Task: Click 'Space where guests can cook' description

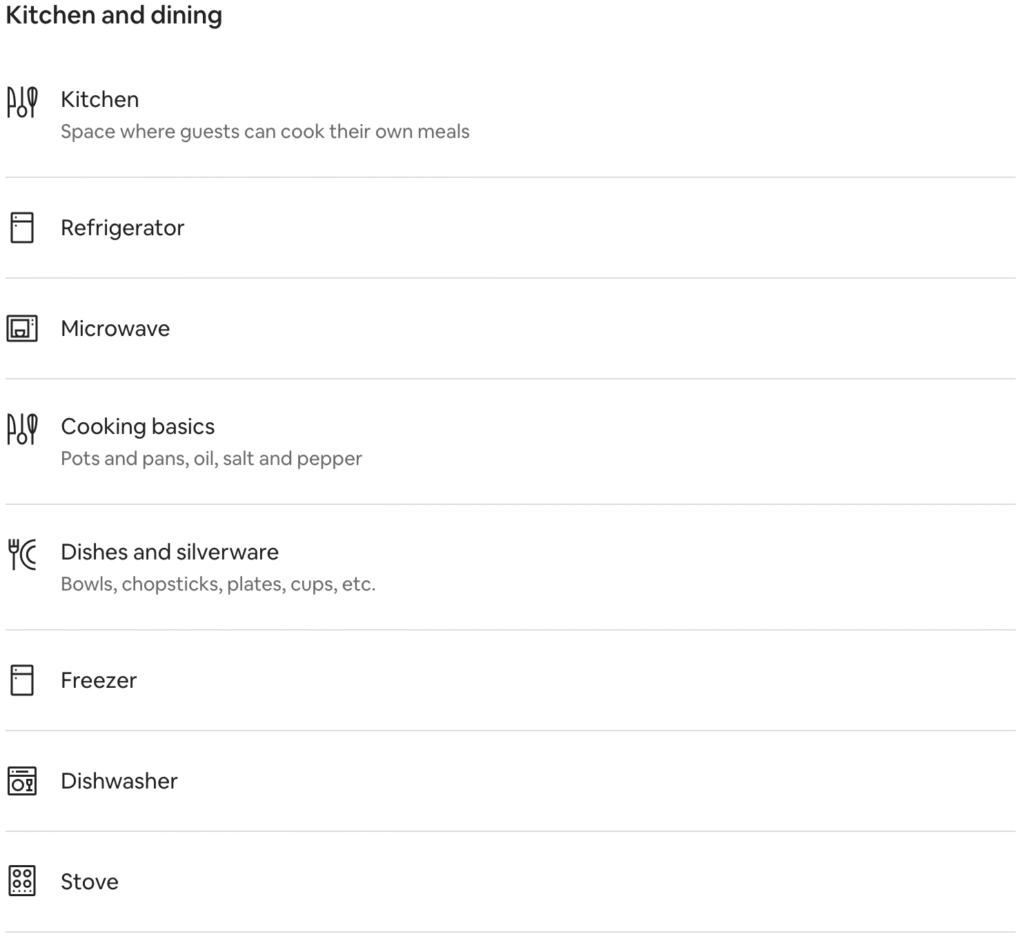Action: pyautogui.click(x=265, y=132)
